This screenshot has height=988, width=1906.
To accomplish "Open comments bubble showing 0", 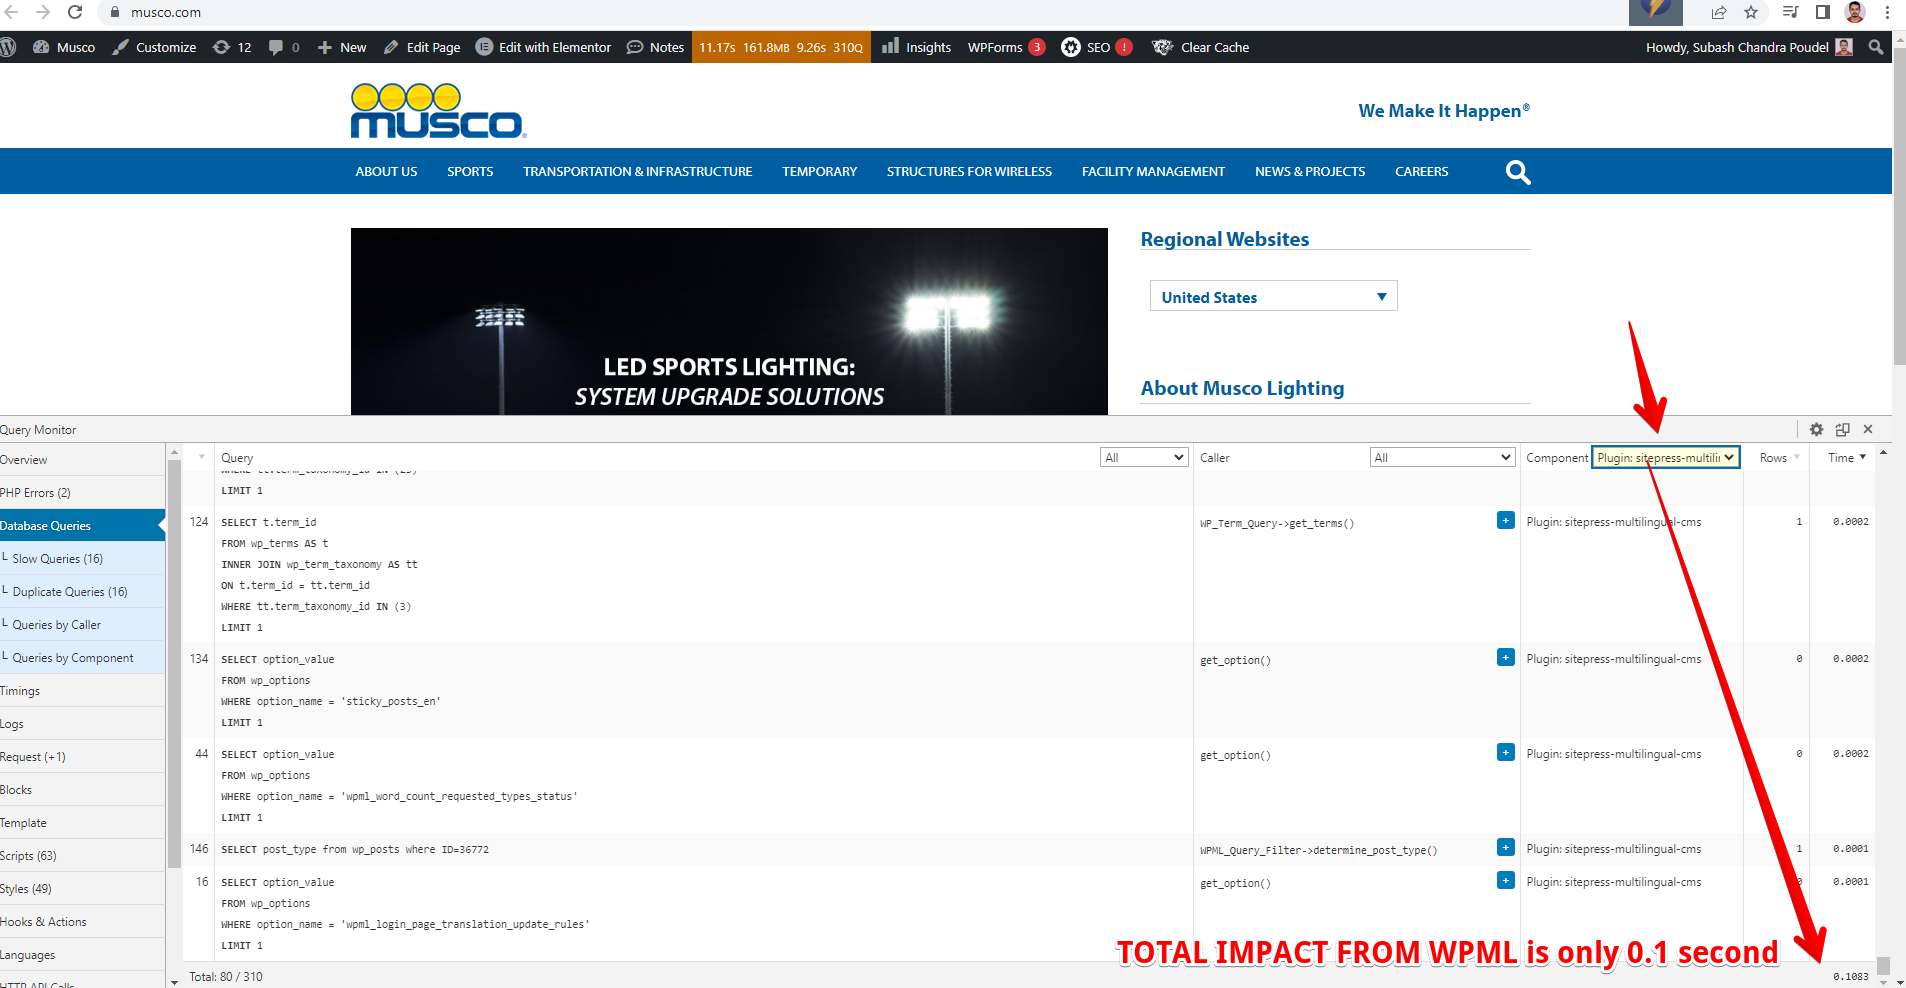I will pyautogui.click(x=284, y=47).
